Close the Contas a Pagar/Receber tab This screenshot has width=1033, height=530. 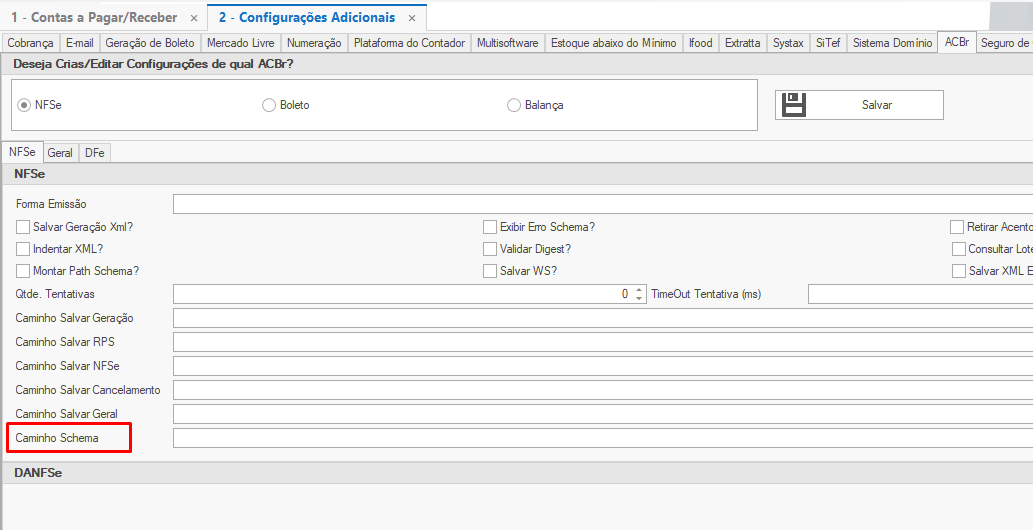click(194, 18)
